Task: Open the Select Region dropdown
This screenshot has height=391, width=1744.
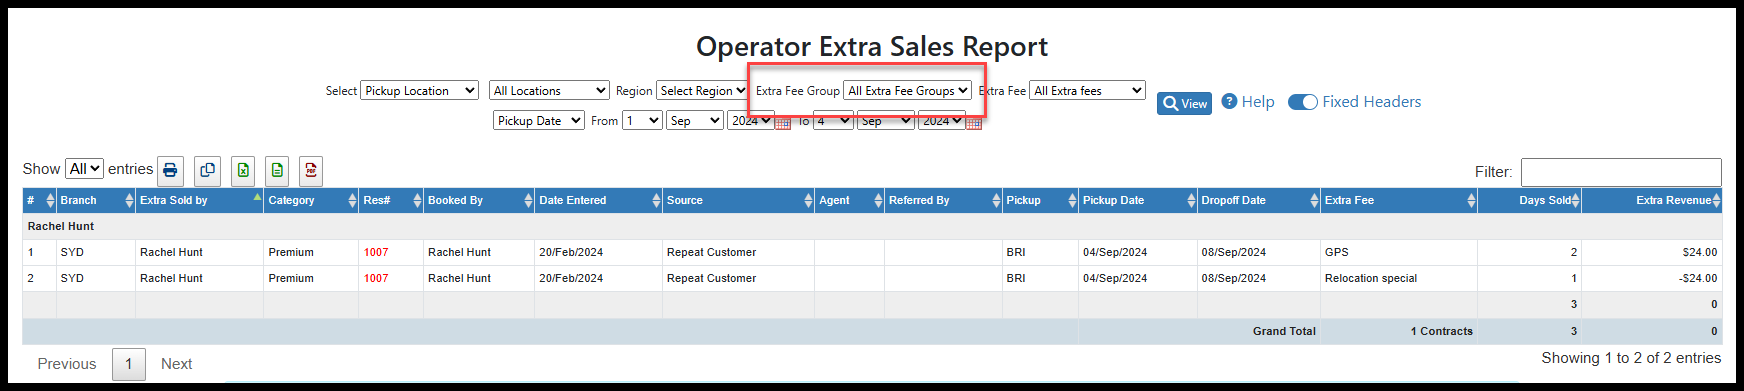Action: (702, 91)
